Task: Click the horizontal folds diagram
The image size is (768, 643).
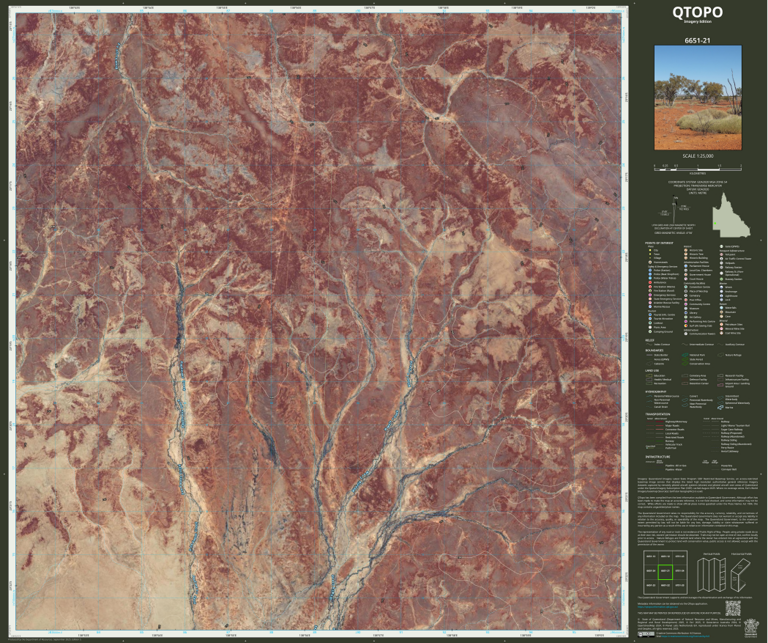Action: coord(741,573)
